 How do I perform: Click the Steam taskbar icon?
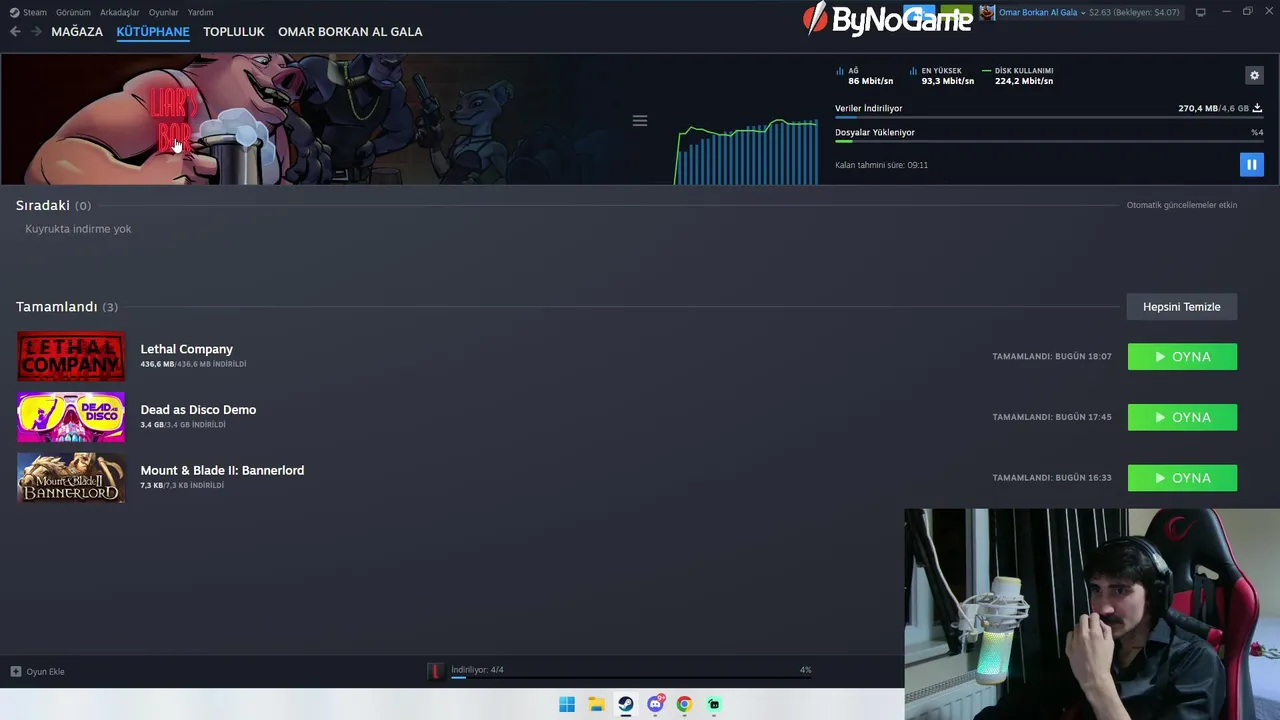[x=625, y=704]
